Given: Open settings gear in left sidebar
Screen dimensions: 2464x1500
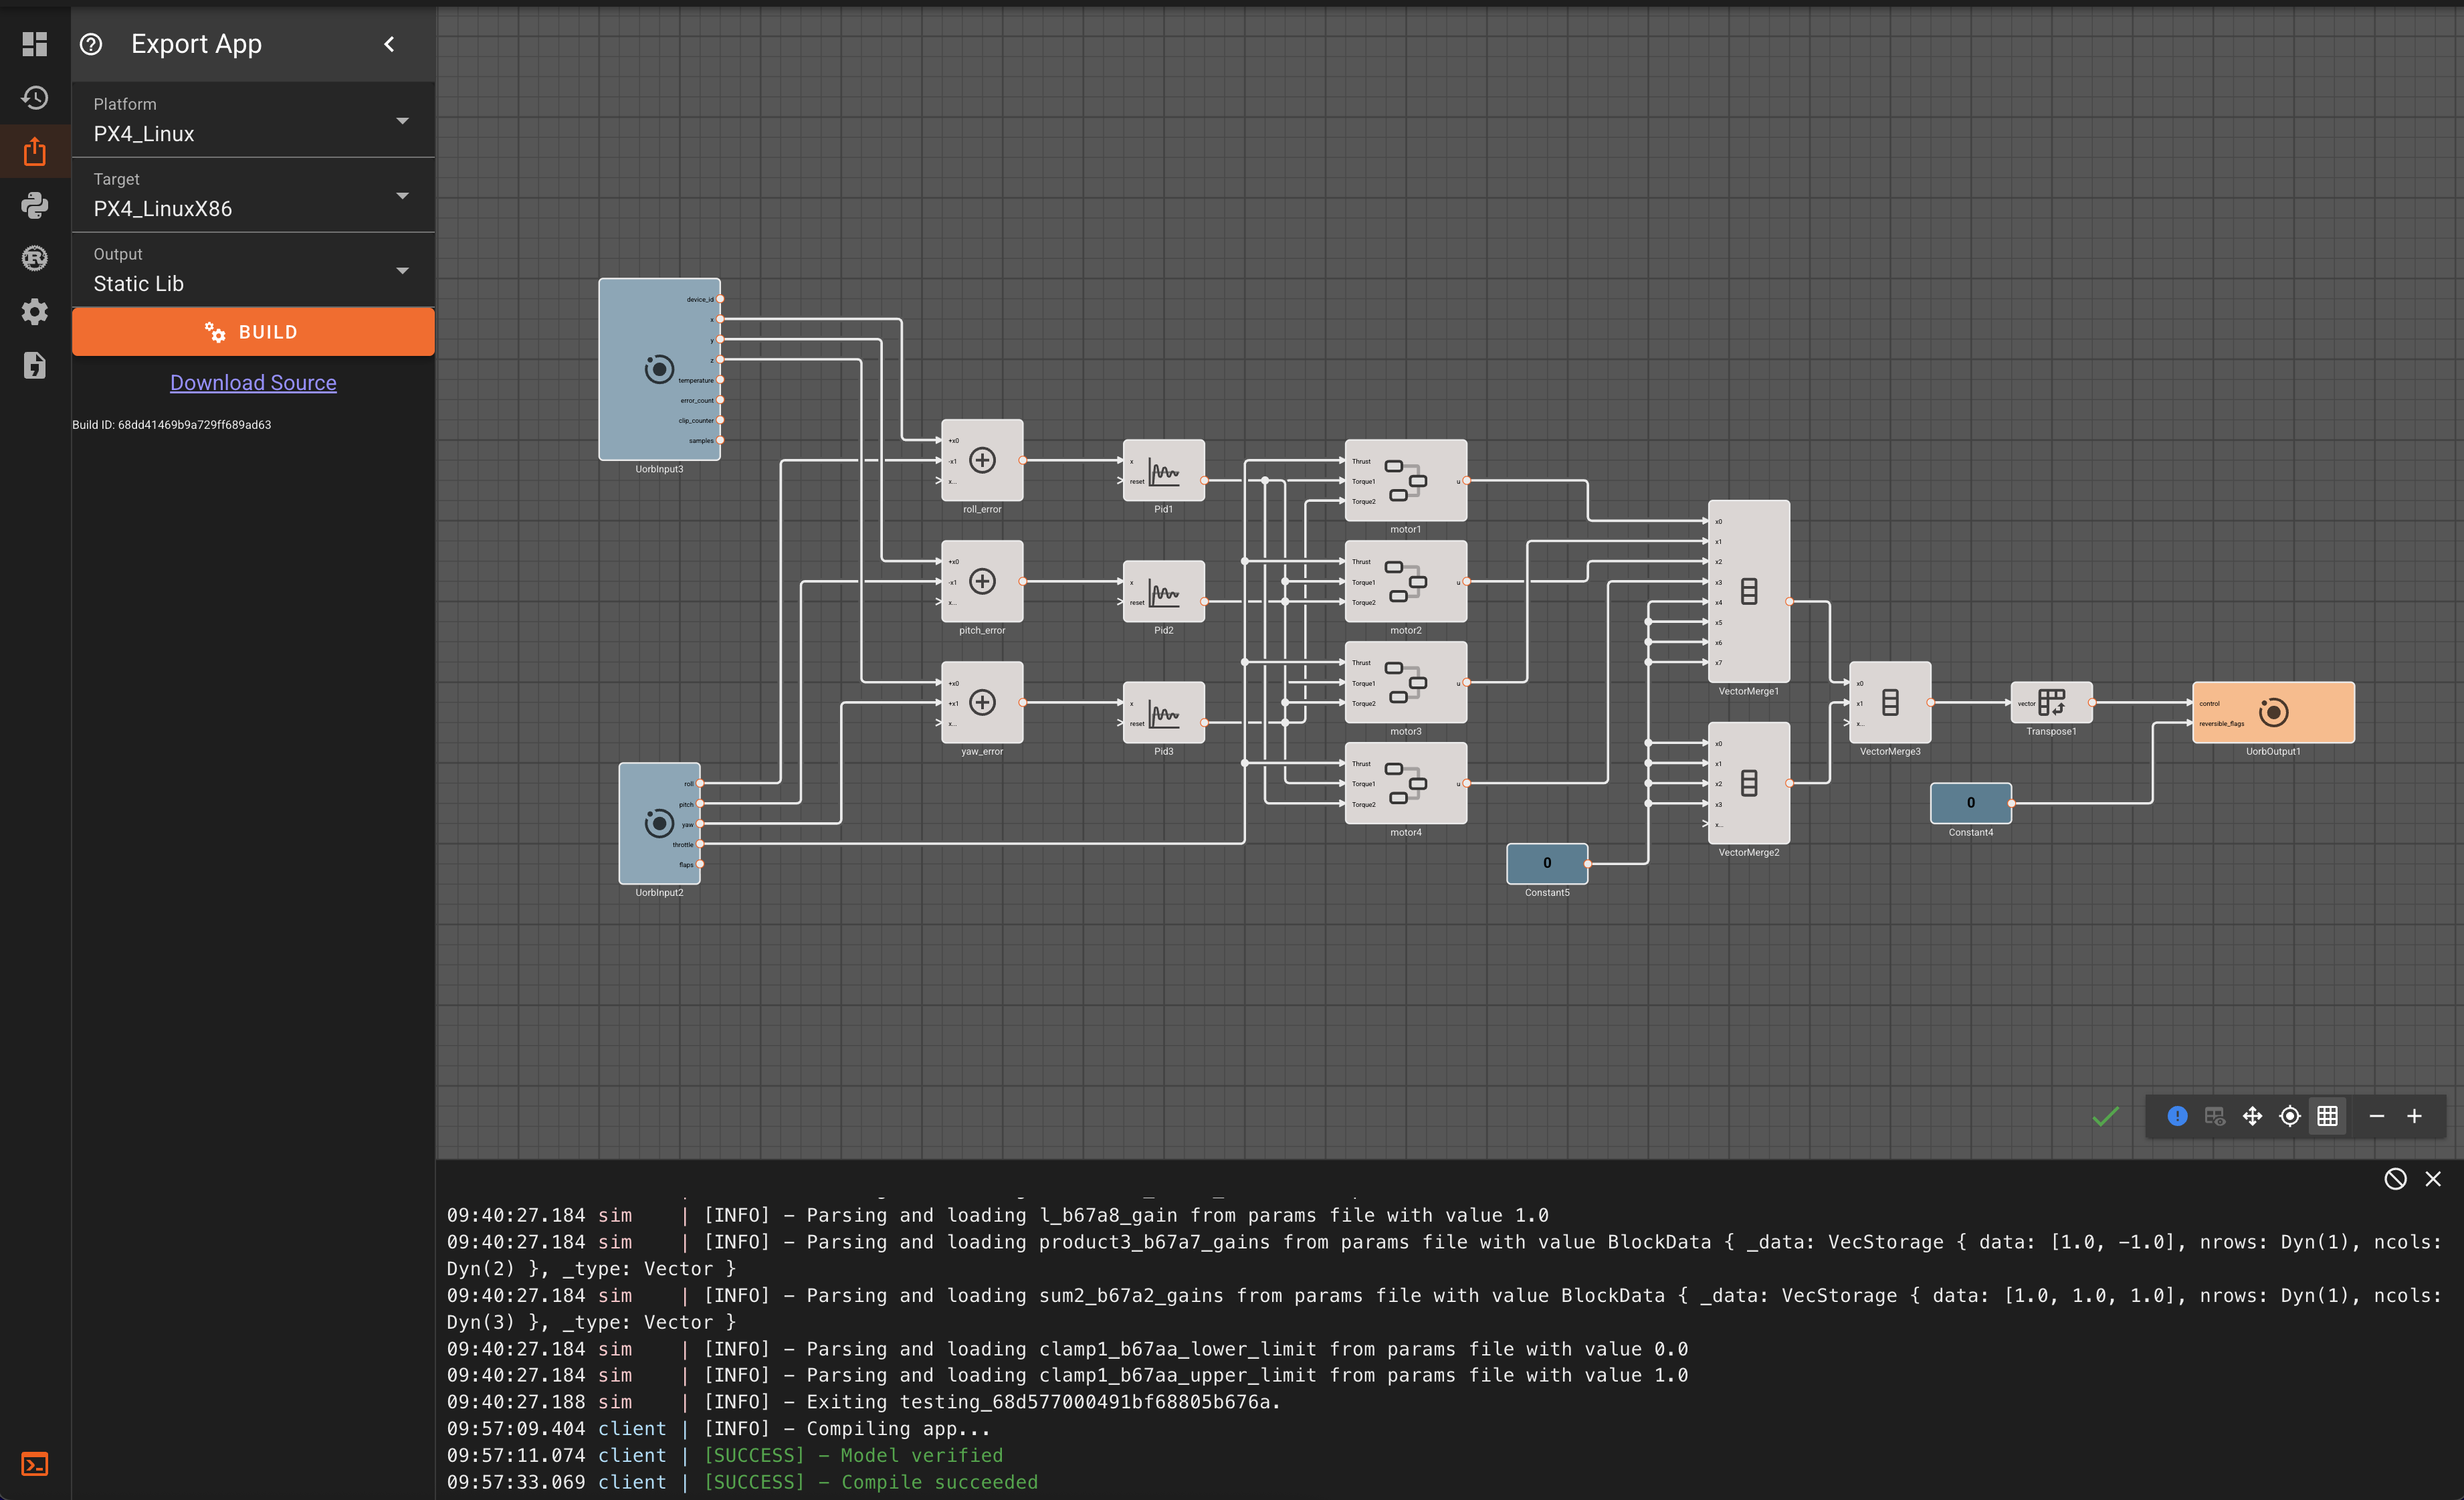Looking at the screenshot, I should [35, 312].
